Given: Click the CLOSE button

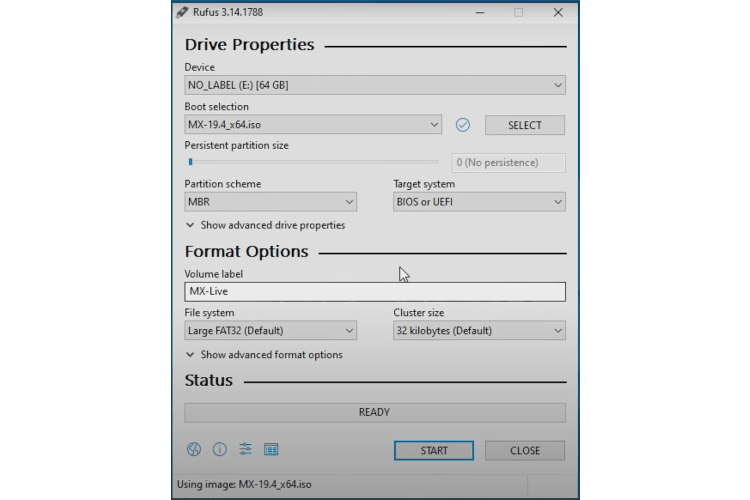Looking at the screenshot, I should click(x=525, y=451).
